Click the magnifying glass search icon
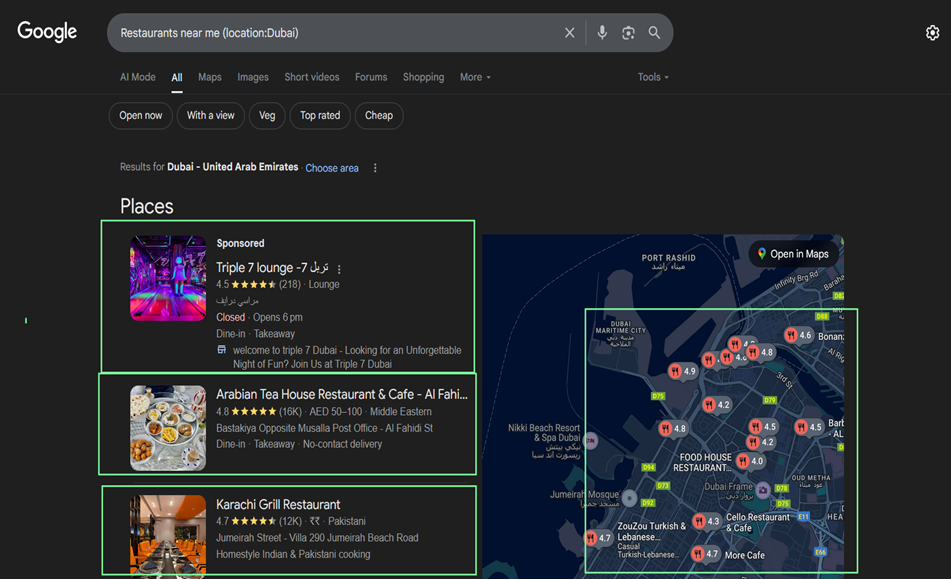 click(x=654, y=33)
